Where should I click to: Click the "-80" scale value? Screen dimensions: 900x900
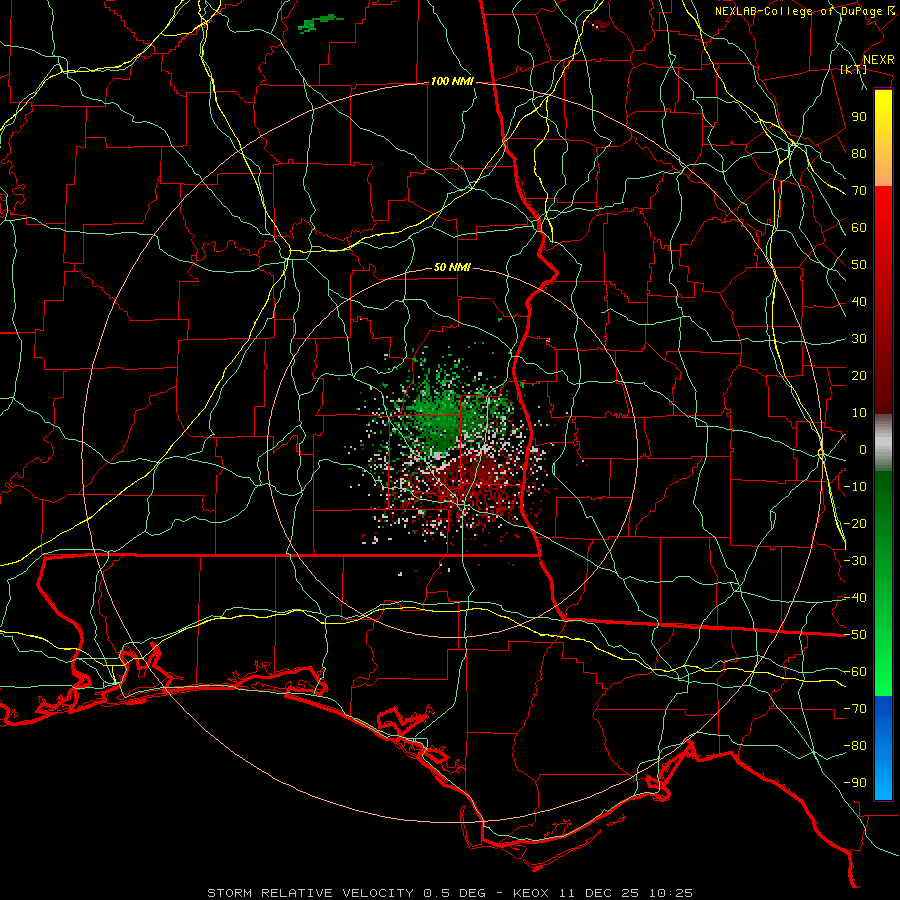[855, 746]
